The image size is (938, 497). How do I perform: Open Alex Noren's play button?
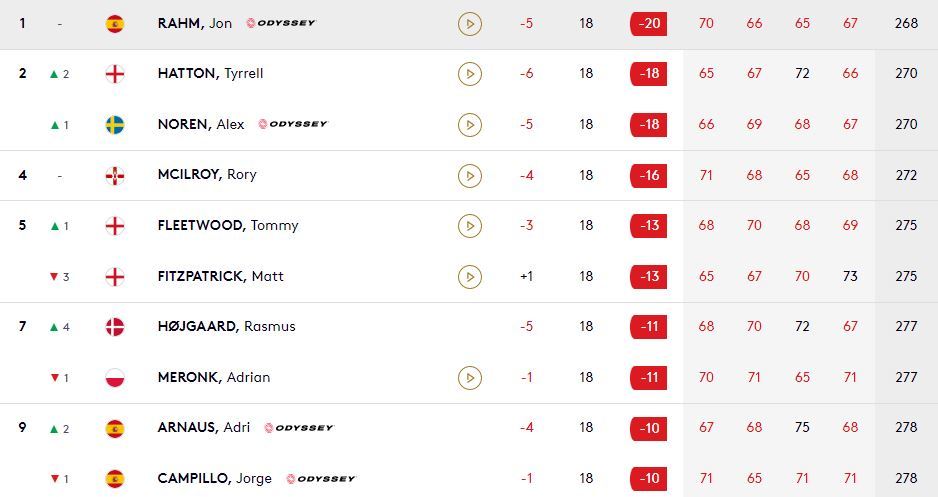point(469,125)
